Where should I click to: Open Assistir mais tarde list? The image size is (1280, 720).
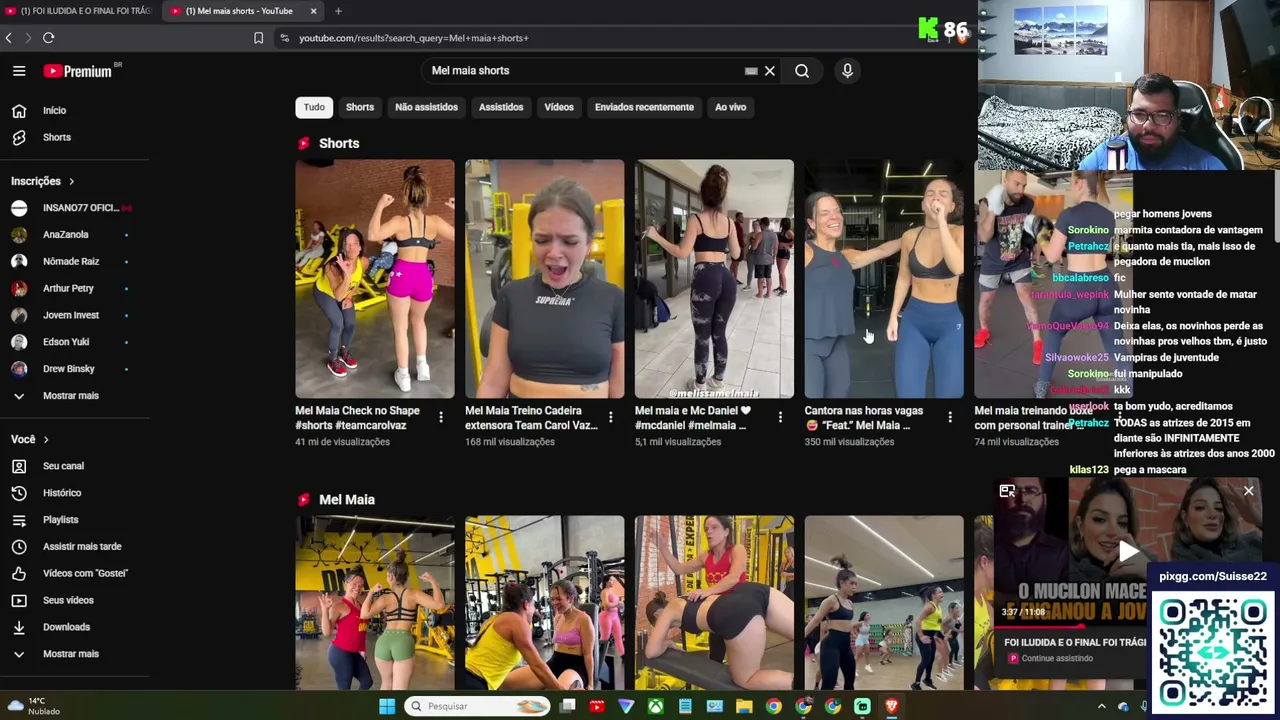coord(81,547)
